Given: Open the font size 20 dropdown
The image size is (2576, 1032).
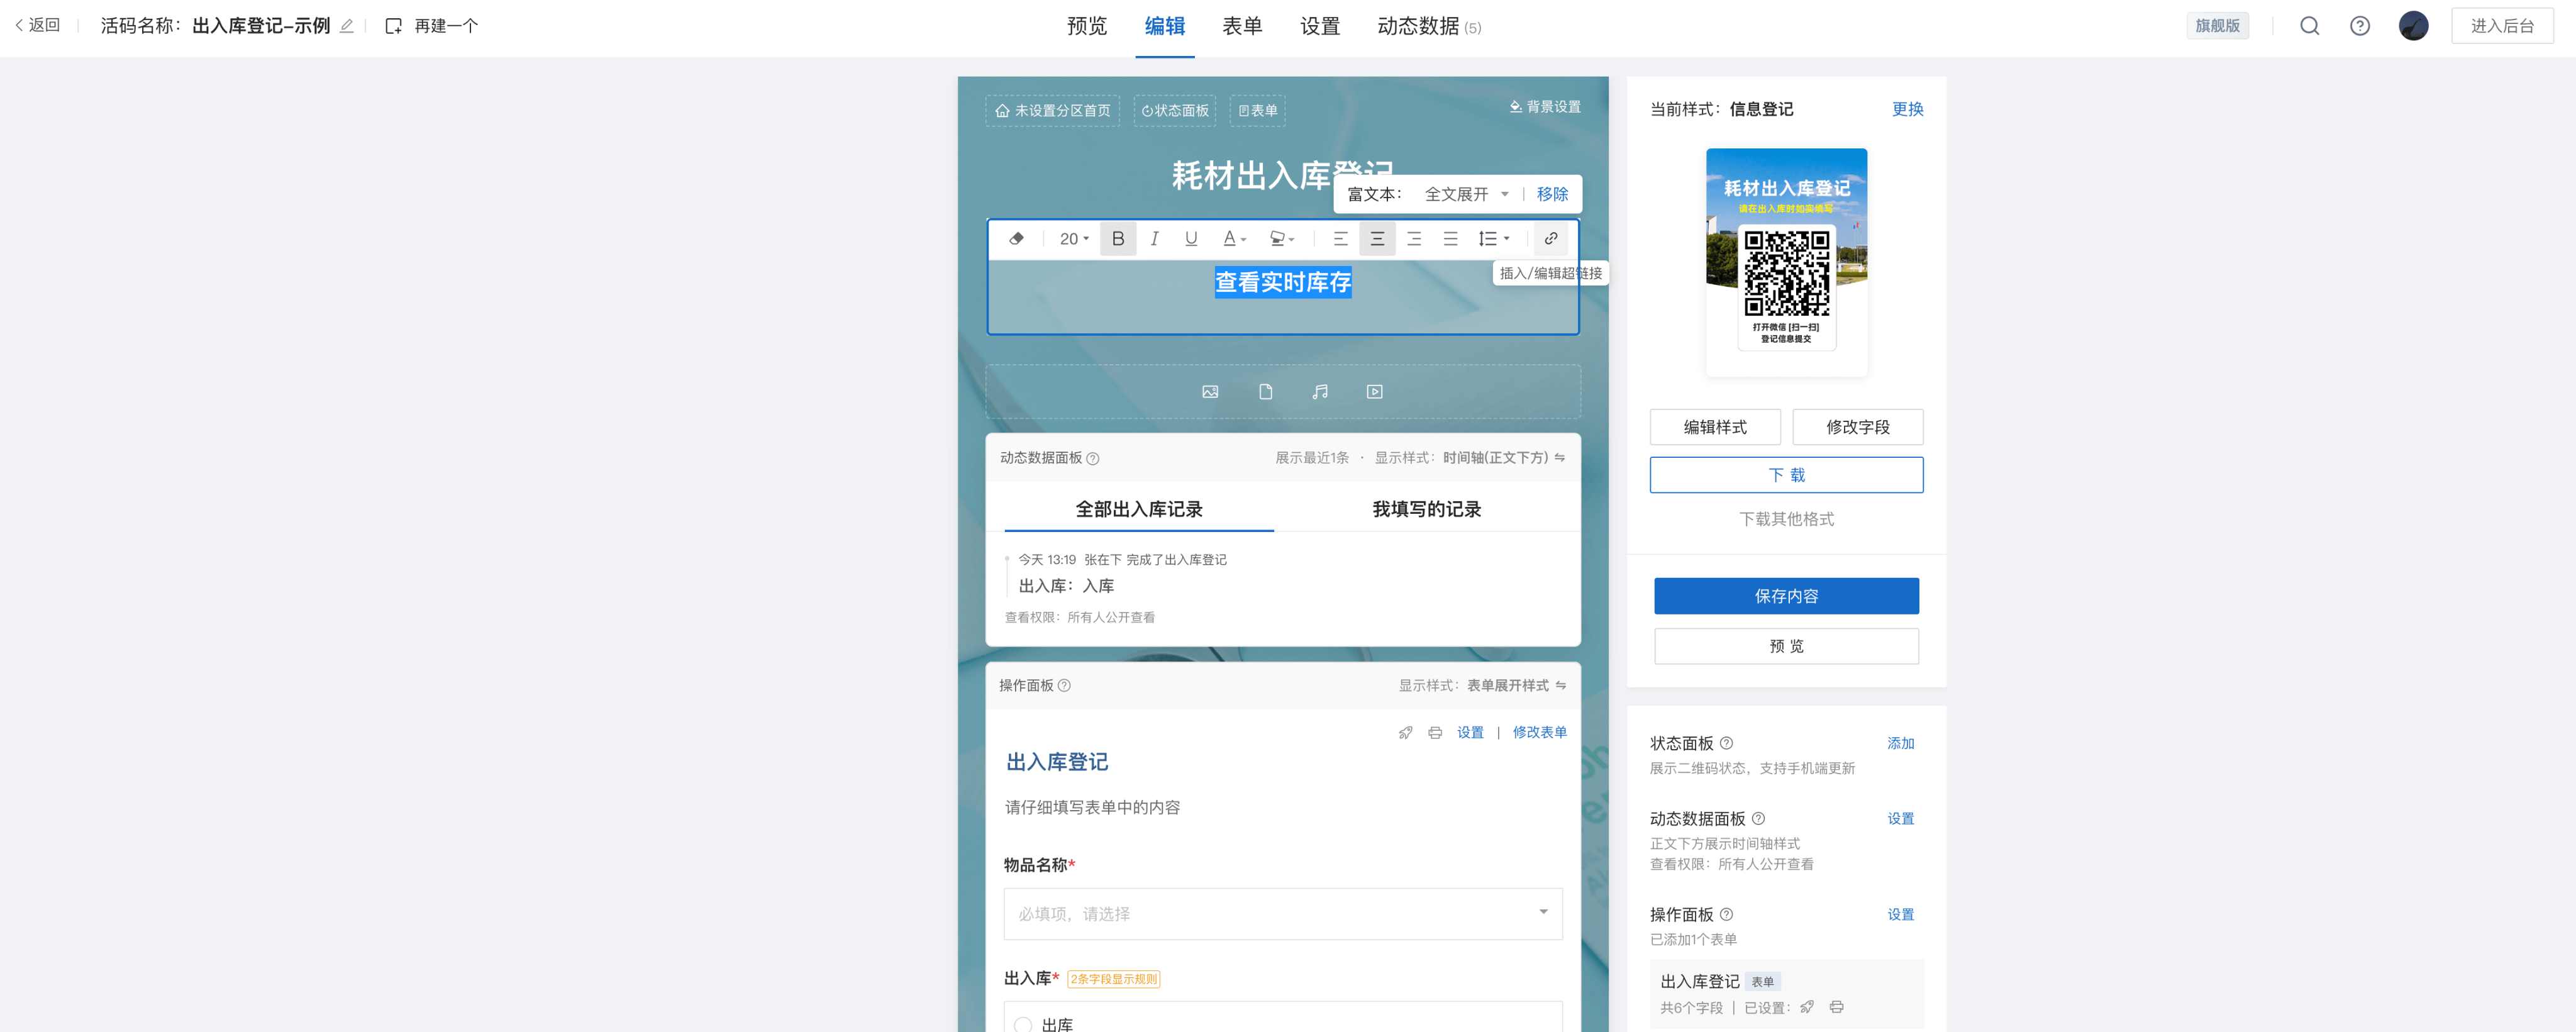Looking at the screenshot, I should tap(1074, 238).
